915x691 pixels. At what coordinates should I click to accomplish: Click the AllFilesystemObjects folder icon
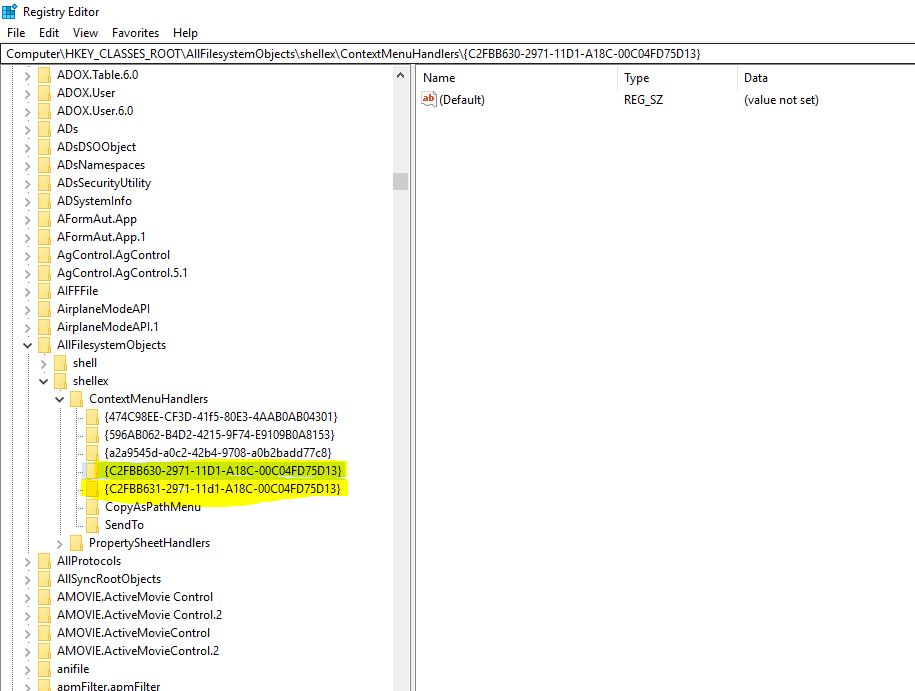[44, 345]
